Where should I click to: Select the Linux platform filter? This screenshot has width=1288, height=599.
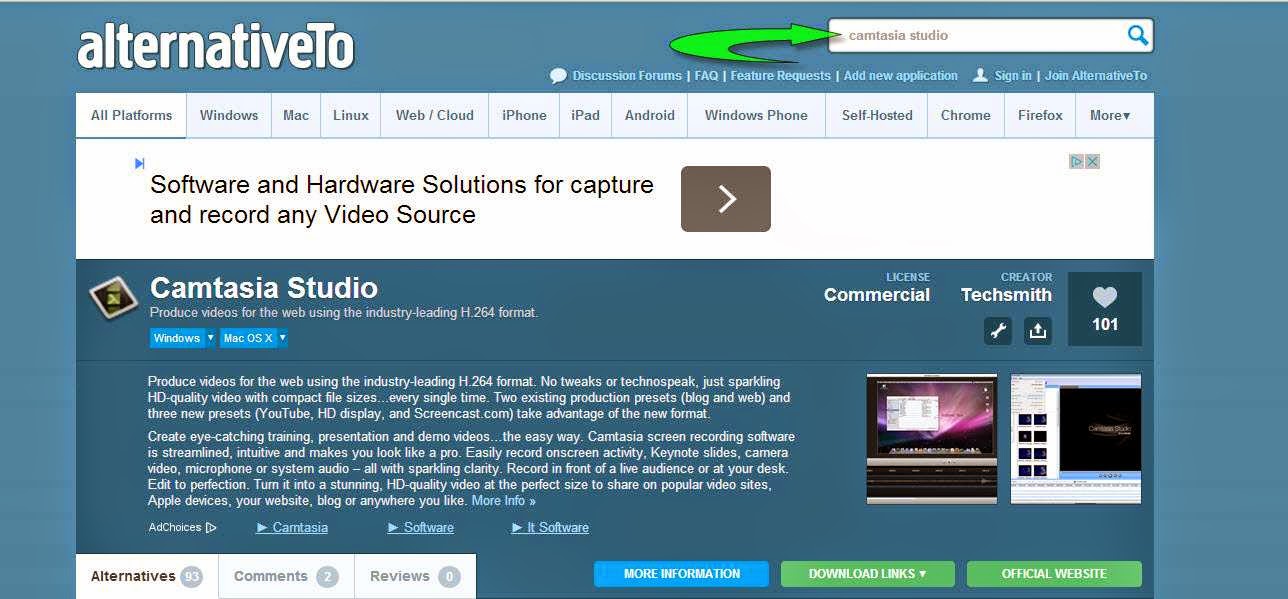click(x=351, y=116)
